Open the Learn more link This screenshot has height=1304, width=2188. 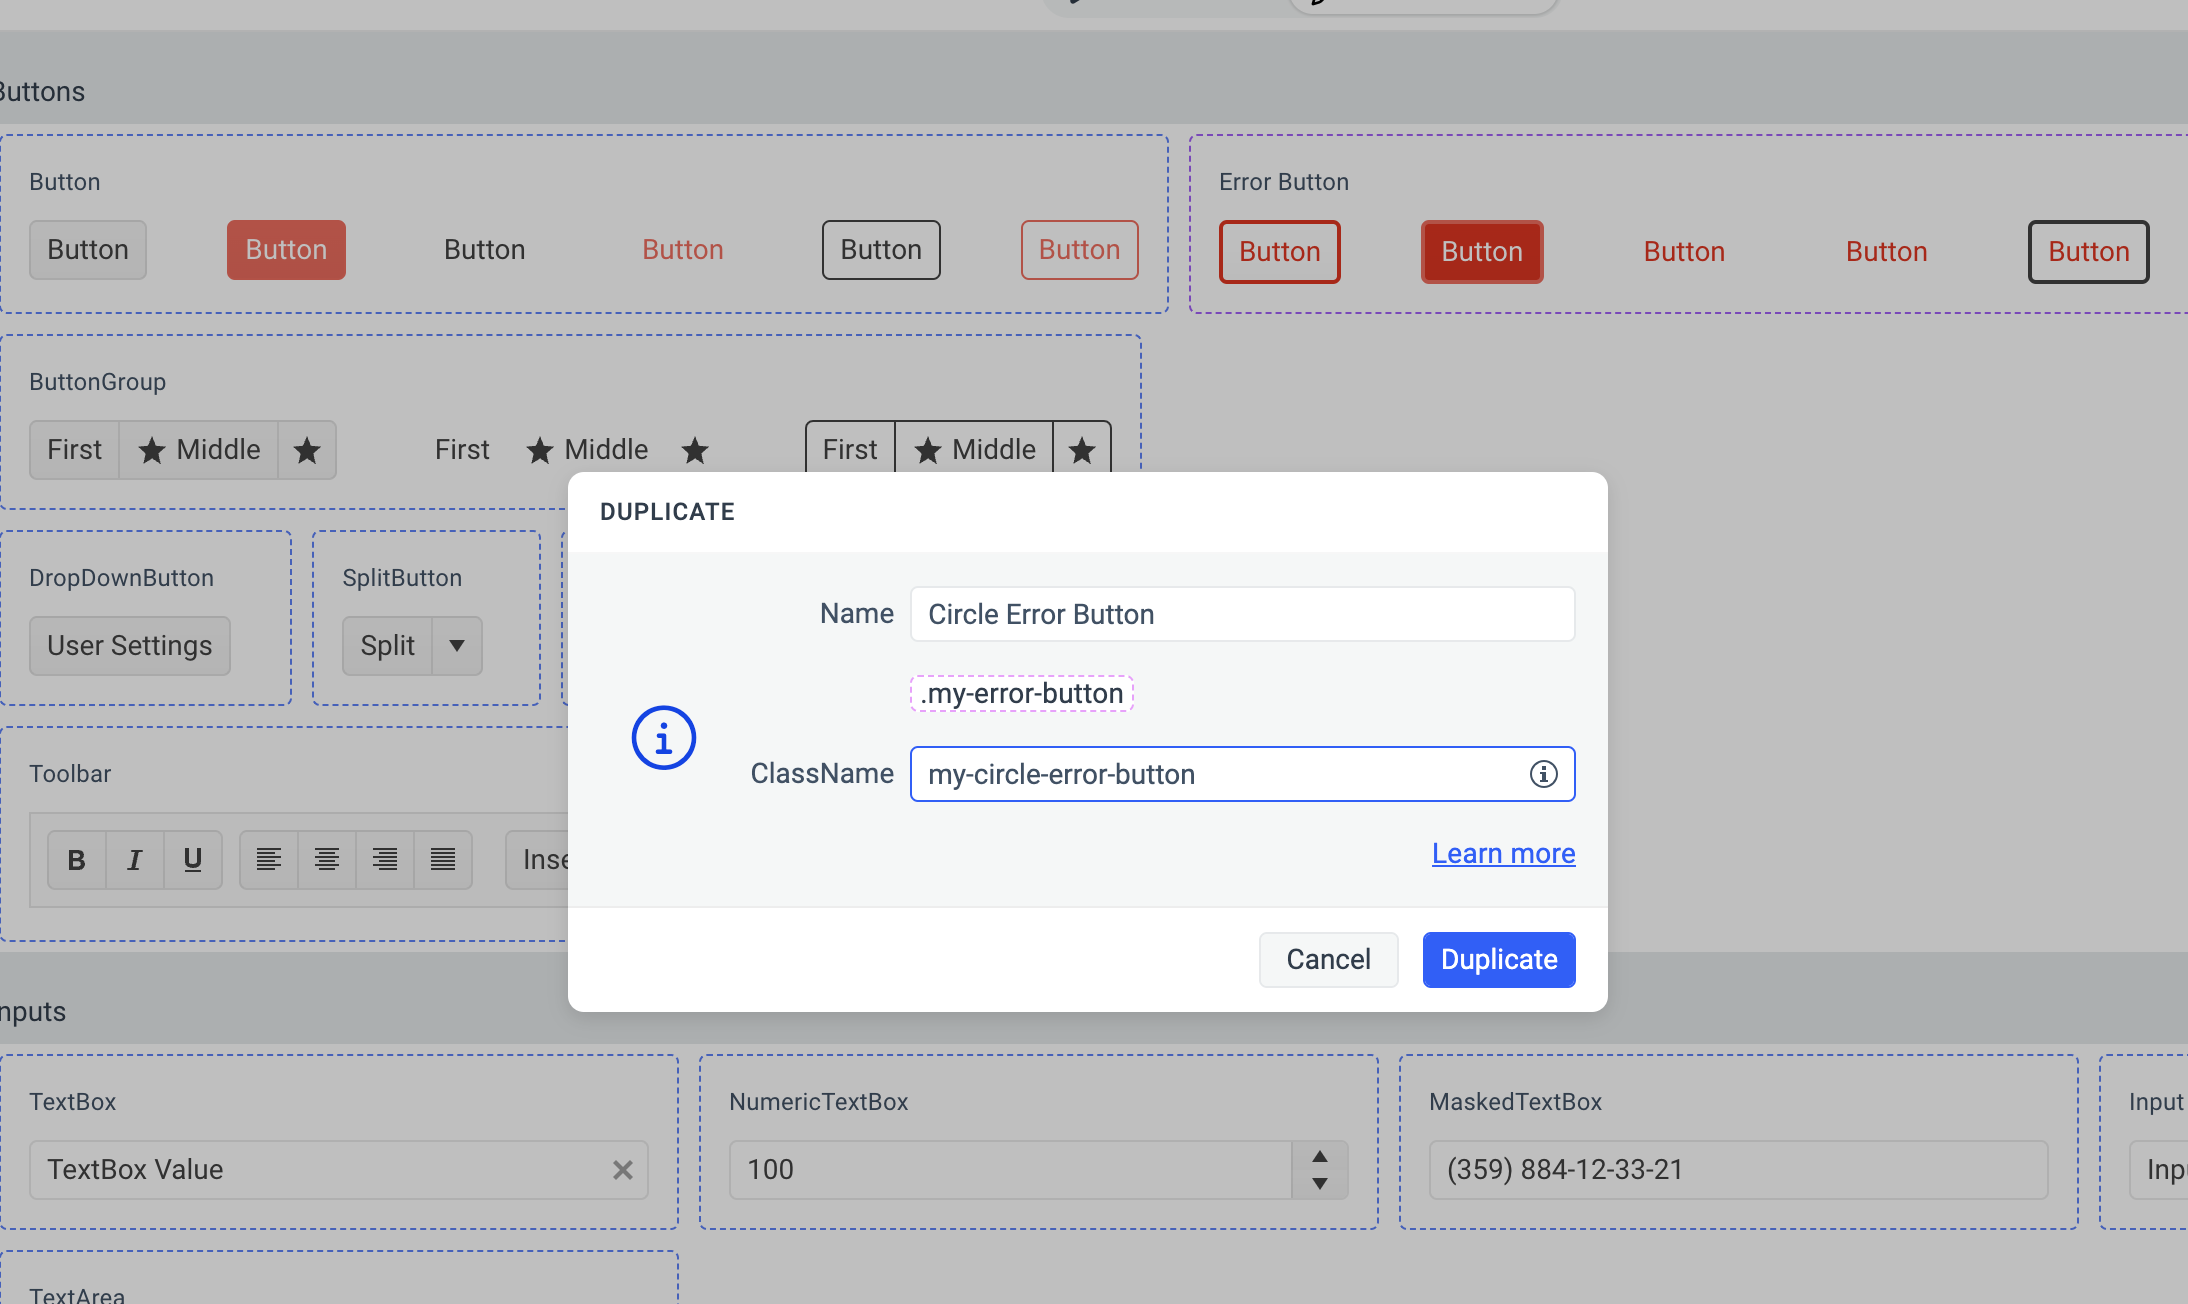click(1503, 853)
